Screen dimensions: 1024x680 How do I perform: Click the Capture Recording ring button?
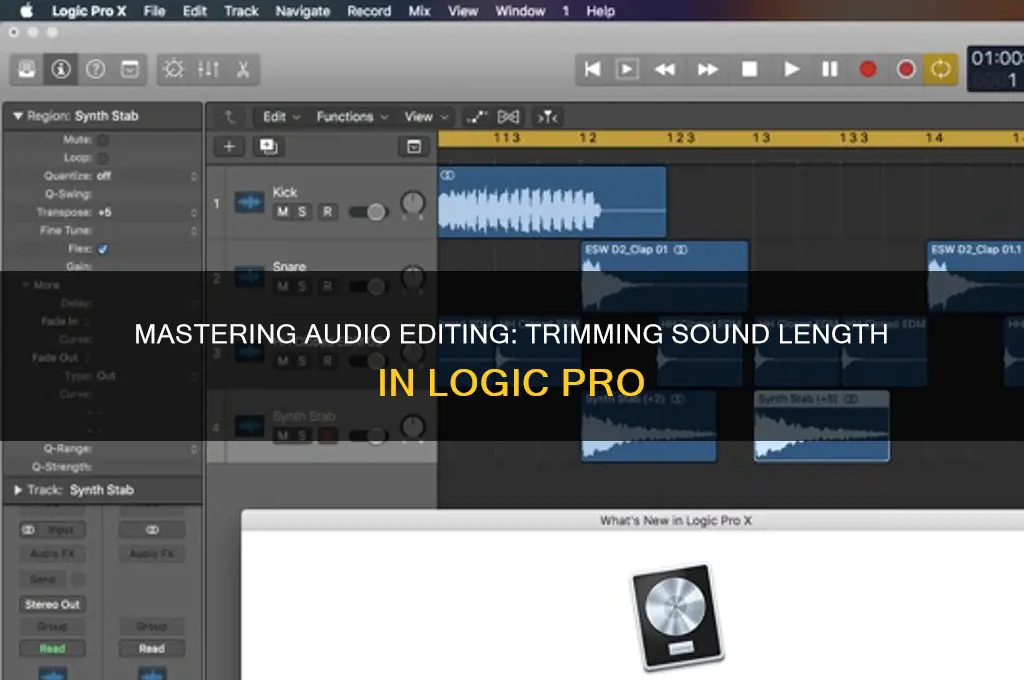[906, 69]
